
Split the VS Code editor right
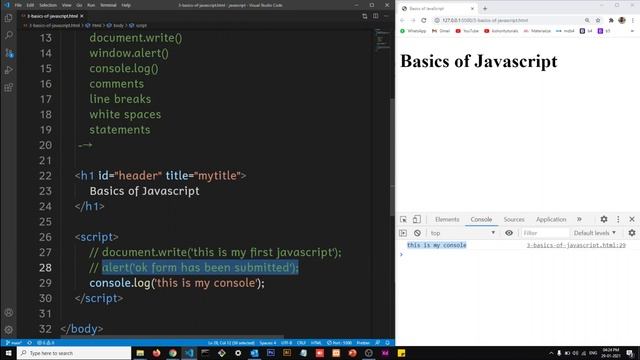376,16
